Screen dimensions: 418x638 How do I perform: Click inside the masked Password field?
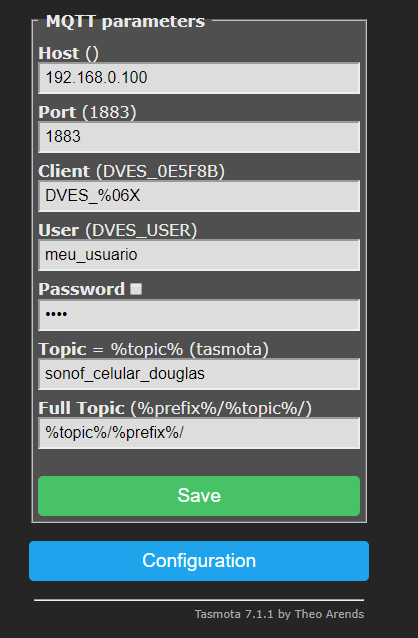point(199,315)
